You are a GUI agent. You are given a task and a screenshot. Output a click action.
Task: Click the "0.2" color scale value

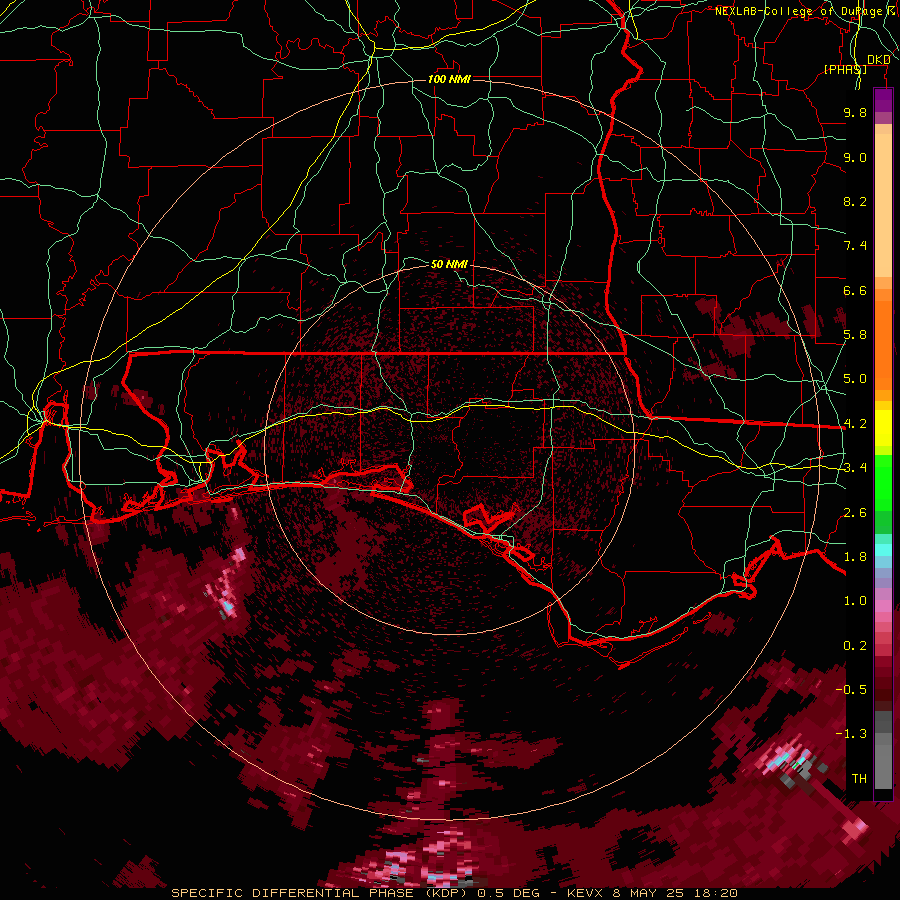(855, 646)
